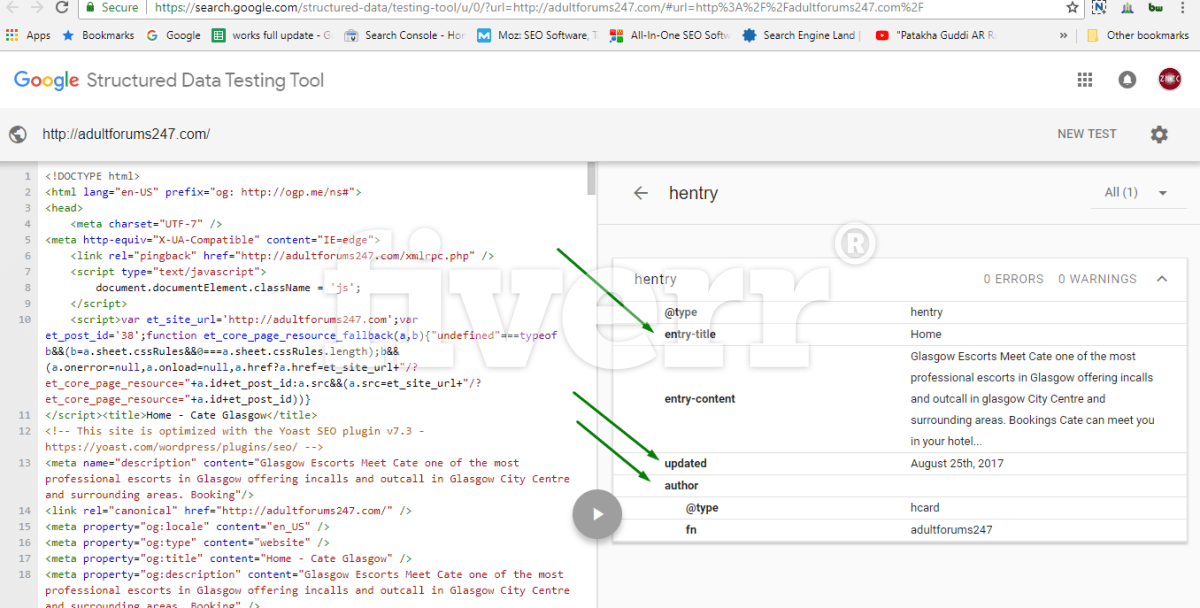The image size is (1200, 608).
Task: Collapse the hentry result card
Action: [x=1161, y=279]
